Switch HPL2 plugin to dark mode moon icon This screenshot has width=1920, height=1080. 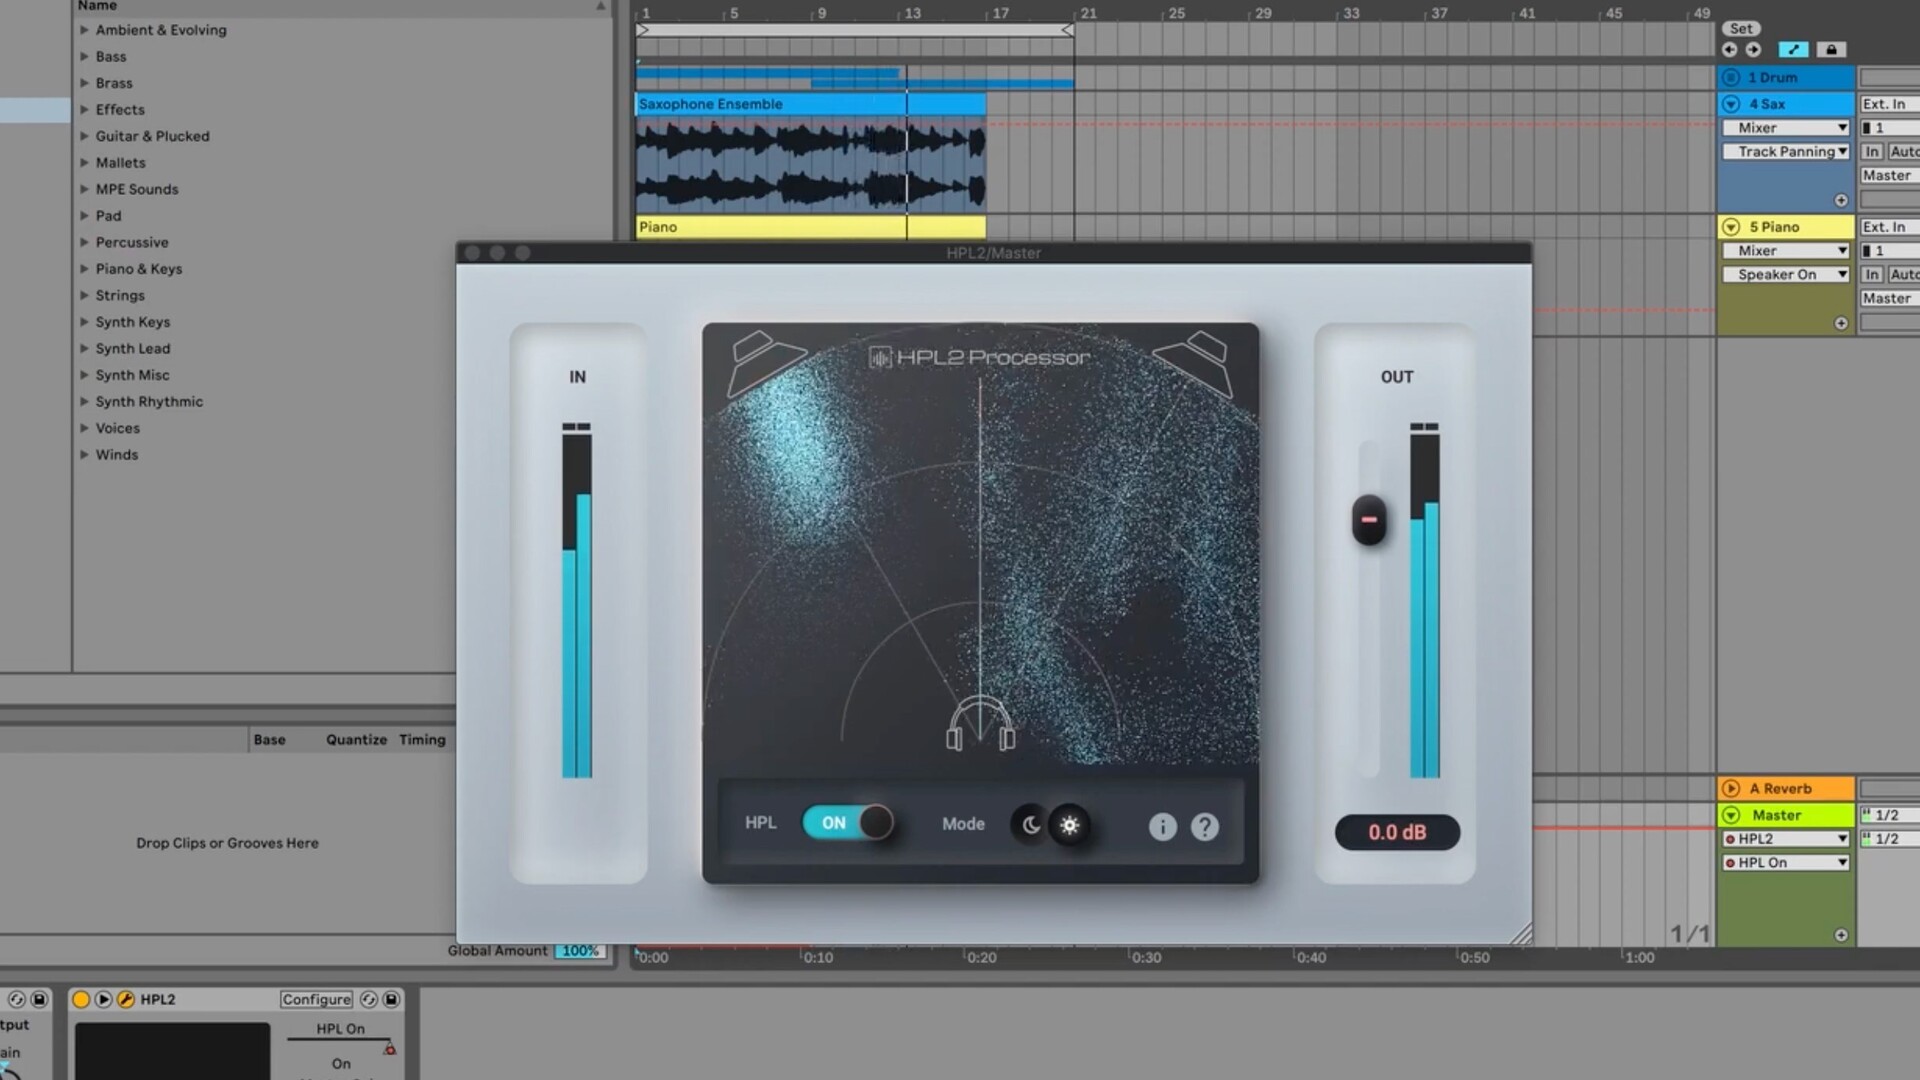click(1030, 825)
